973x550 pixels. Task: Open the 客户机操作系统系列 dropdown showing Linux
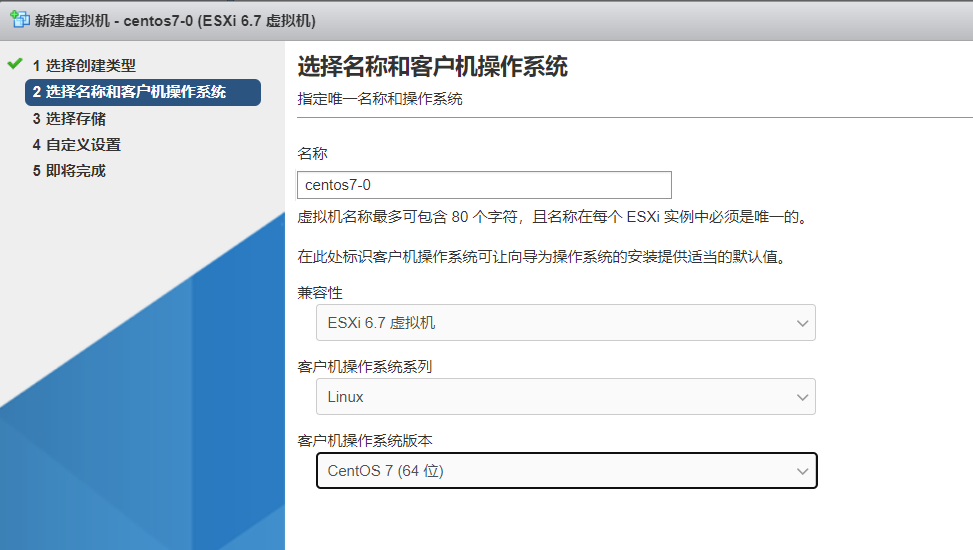[565, 397]
